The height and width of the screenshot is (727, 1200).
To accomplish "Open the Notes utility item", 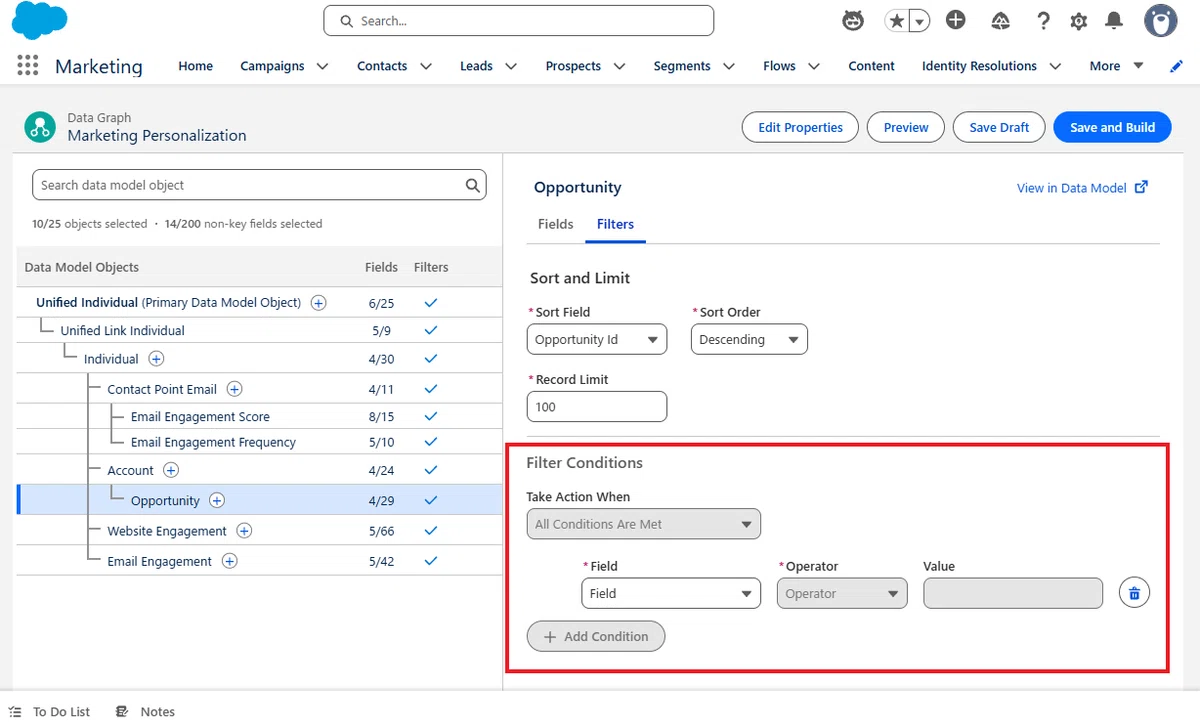I will pos(145,711).
